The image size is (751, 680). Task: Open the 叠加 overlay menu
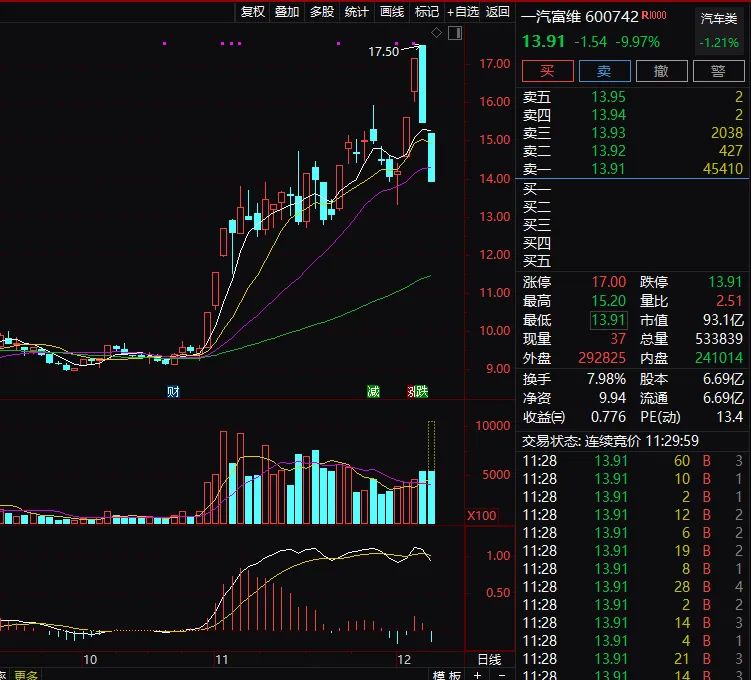click(x=287, y=11)
